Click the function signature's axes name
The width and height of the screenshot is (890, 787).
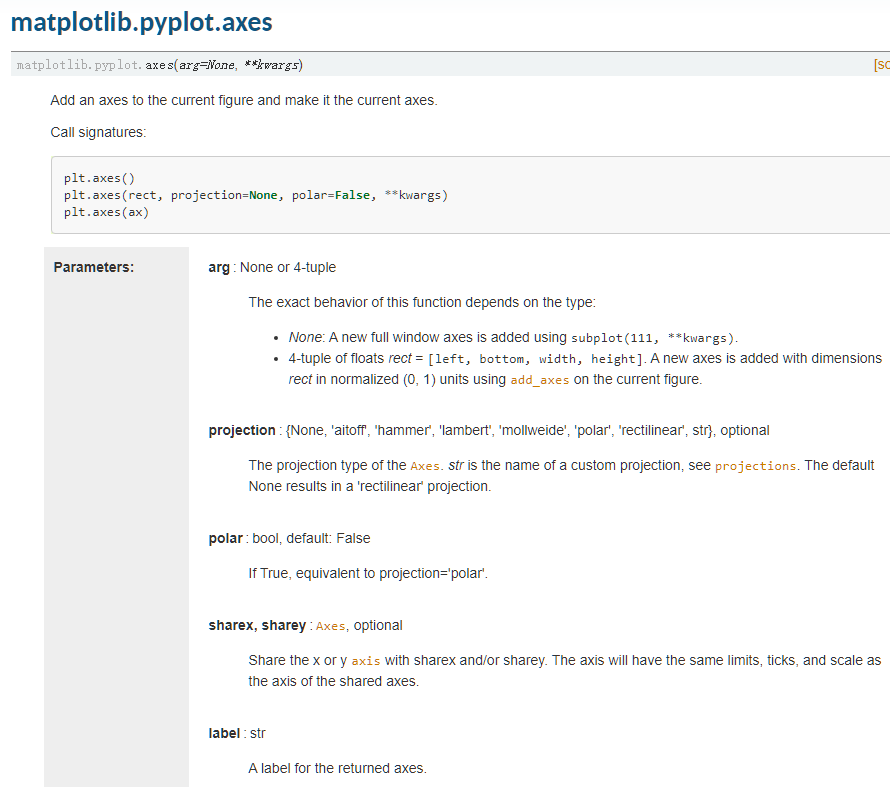tap(159, 65)
